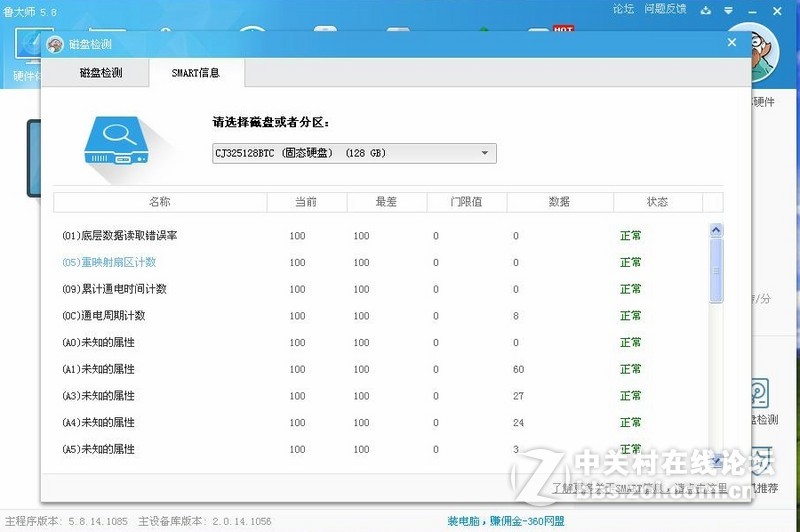Click the data value 60 for A1
800x532 pixels.
(x=518, y=369)
